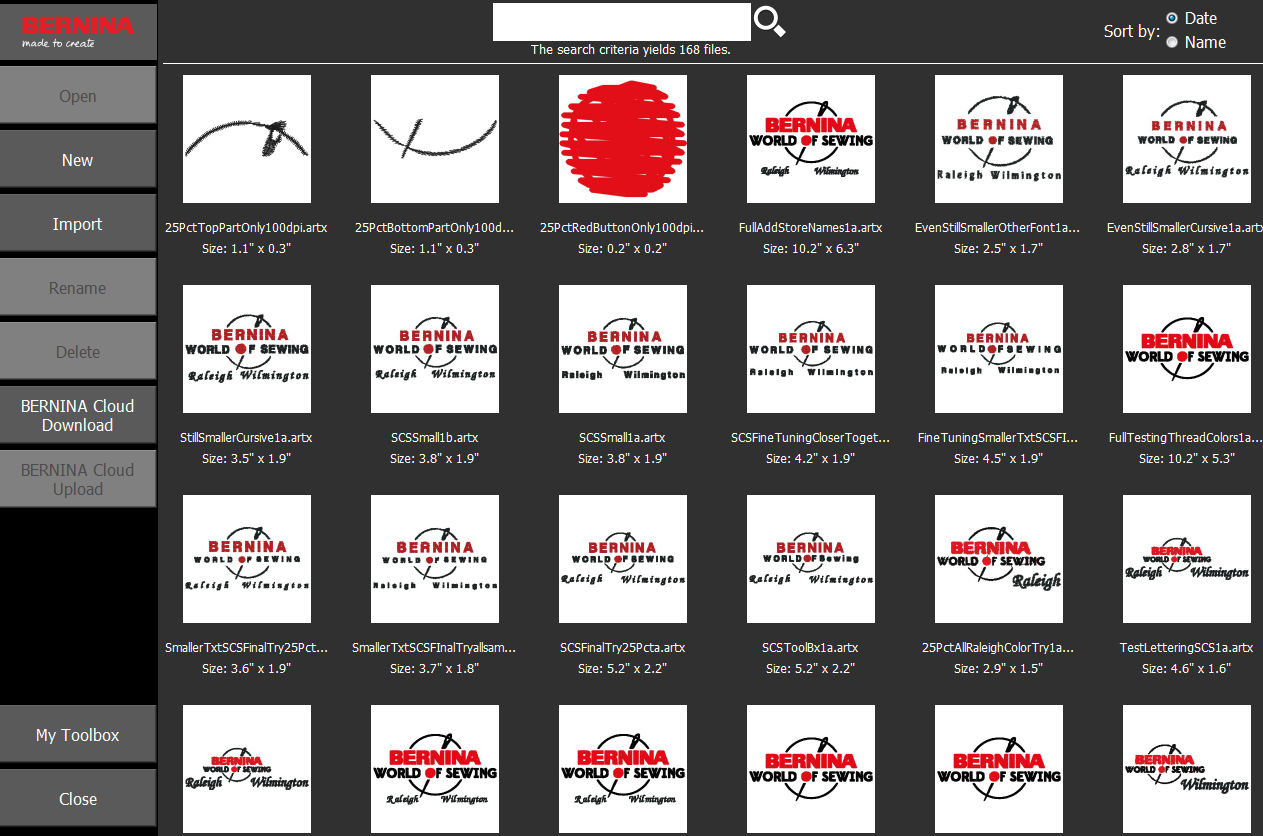Select SCSFinalTry25Pcta.artx thumbnail

623,559
